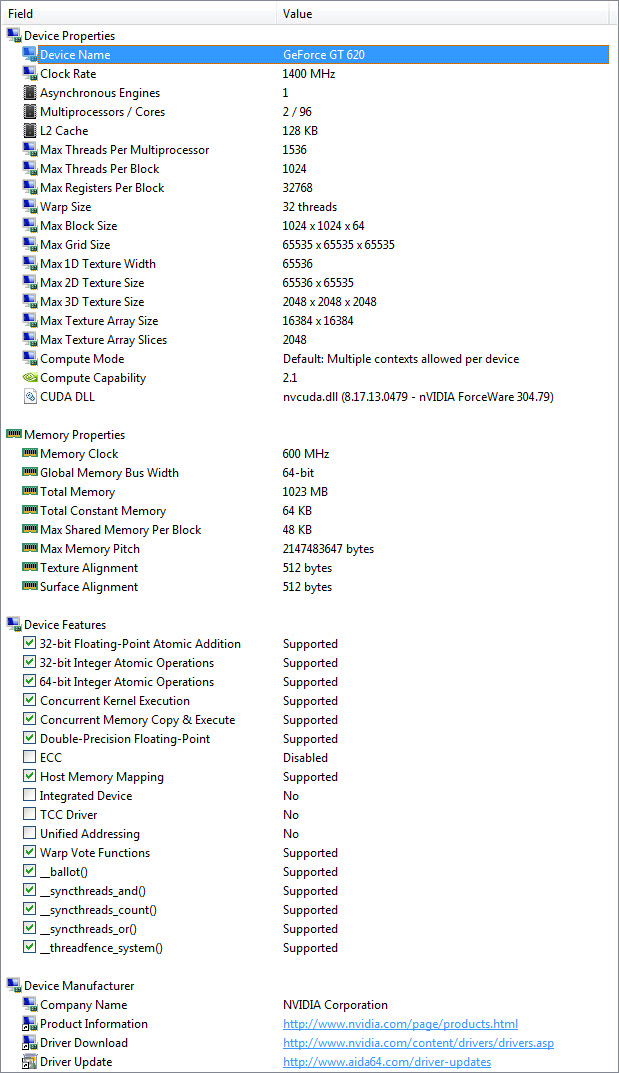Click the 1023 MB total memory value
The image size is (619, 1073).
point(305,491)
